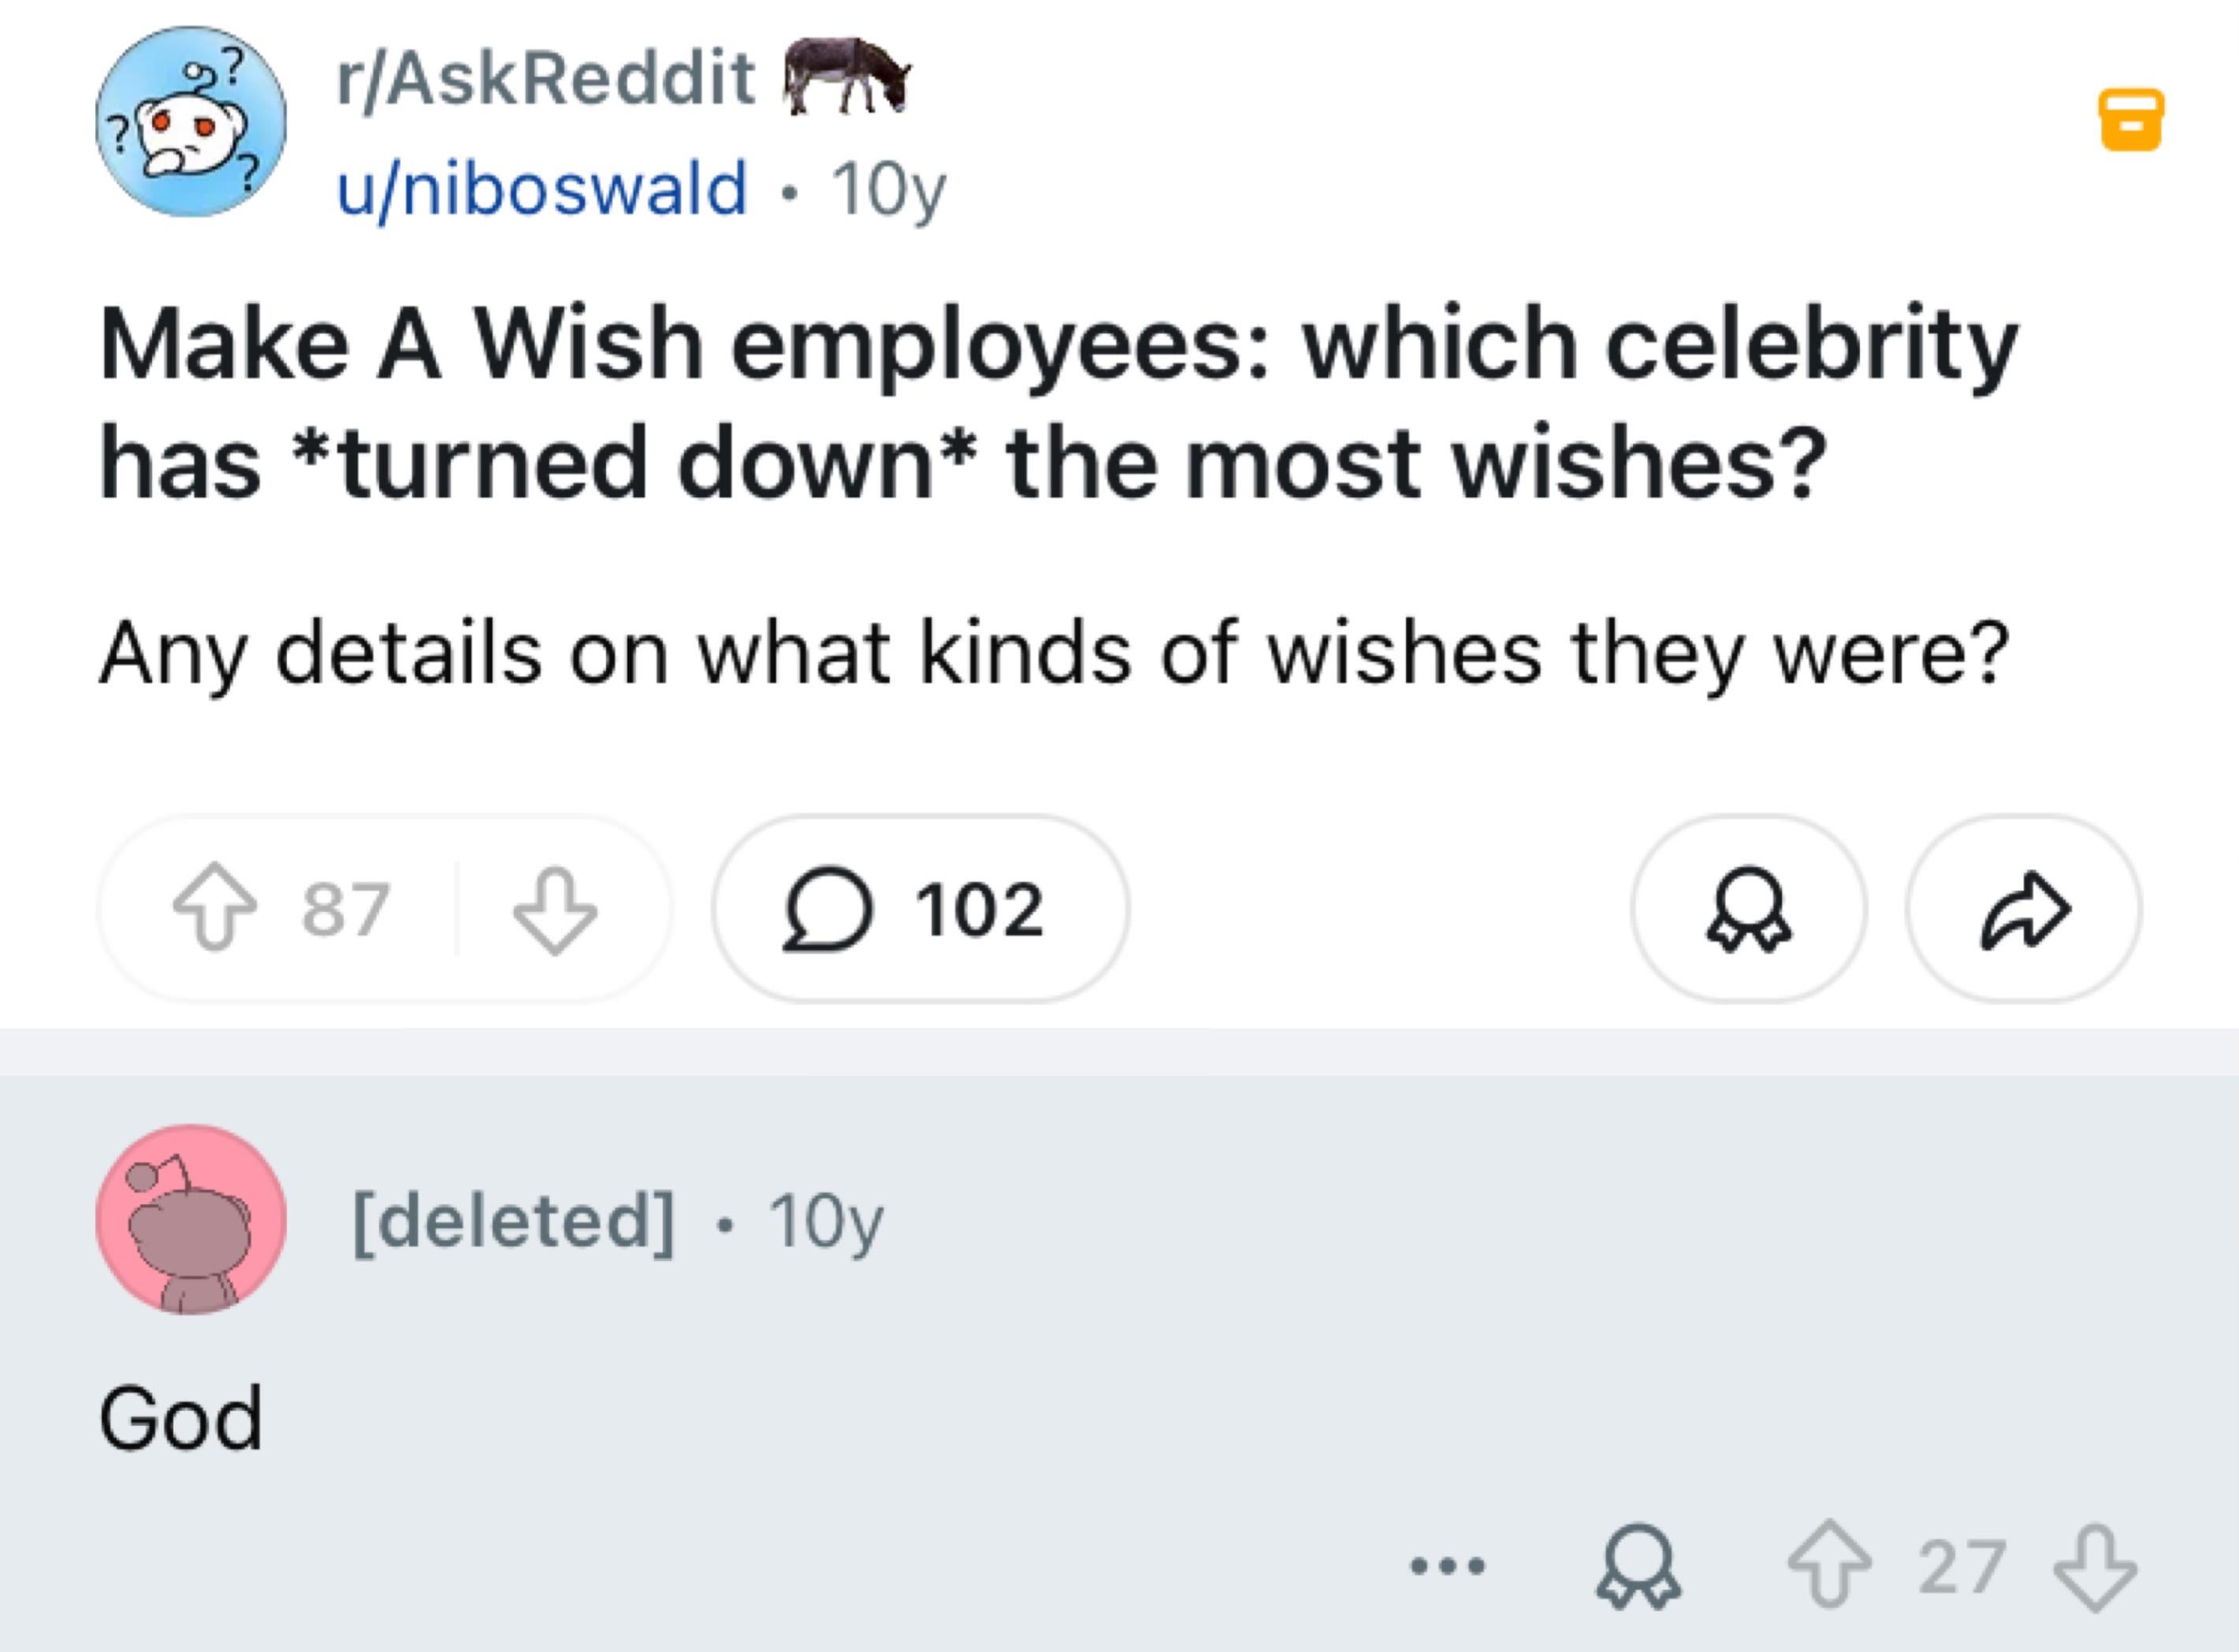Give an award to the post
Screen dimensions: 2239x1652
click(x=1748, y=909)
